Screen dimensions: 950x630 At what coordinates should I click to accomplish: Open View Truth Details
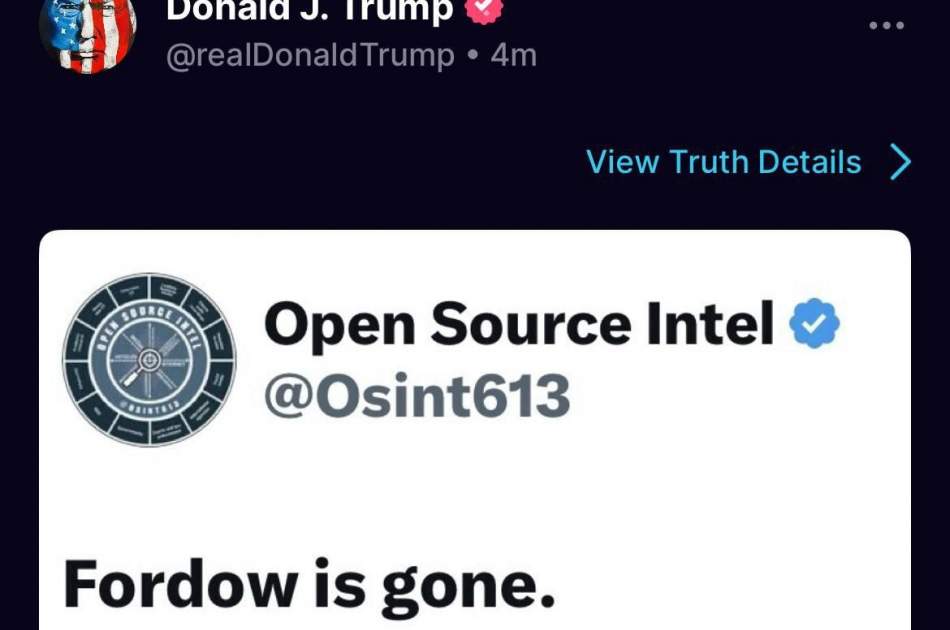(x=749, y=162)
